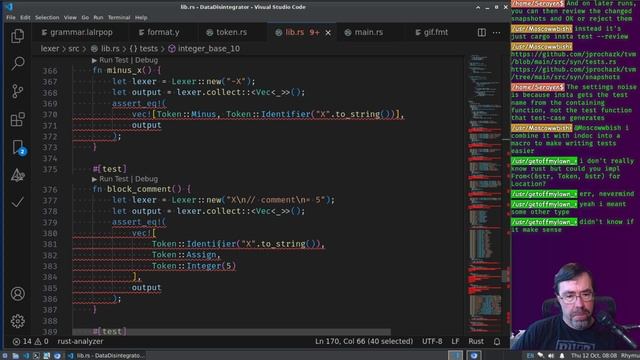Open the Source Control view
This screenshot has width=640, height=360.
coord(18,91)
